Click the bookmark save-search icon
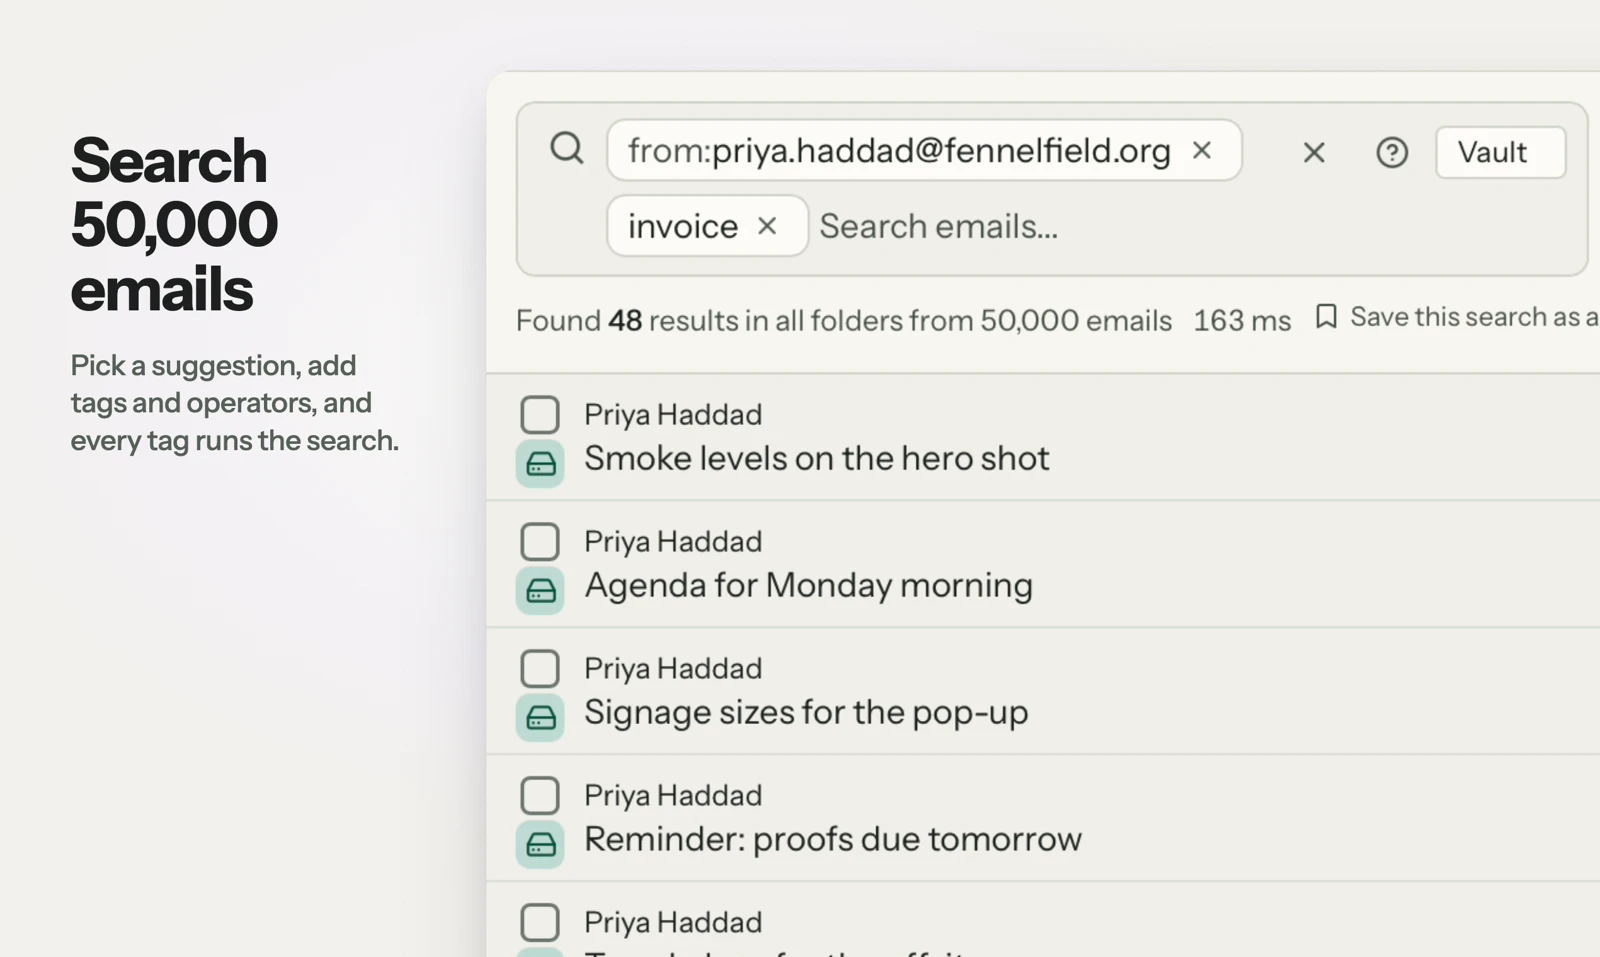This screenshot has height=957, width=1600. pos(1326,317)
